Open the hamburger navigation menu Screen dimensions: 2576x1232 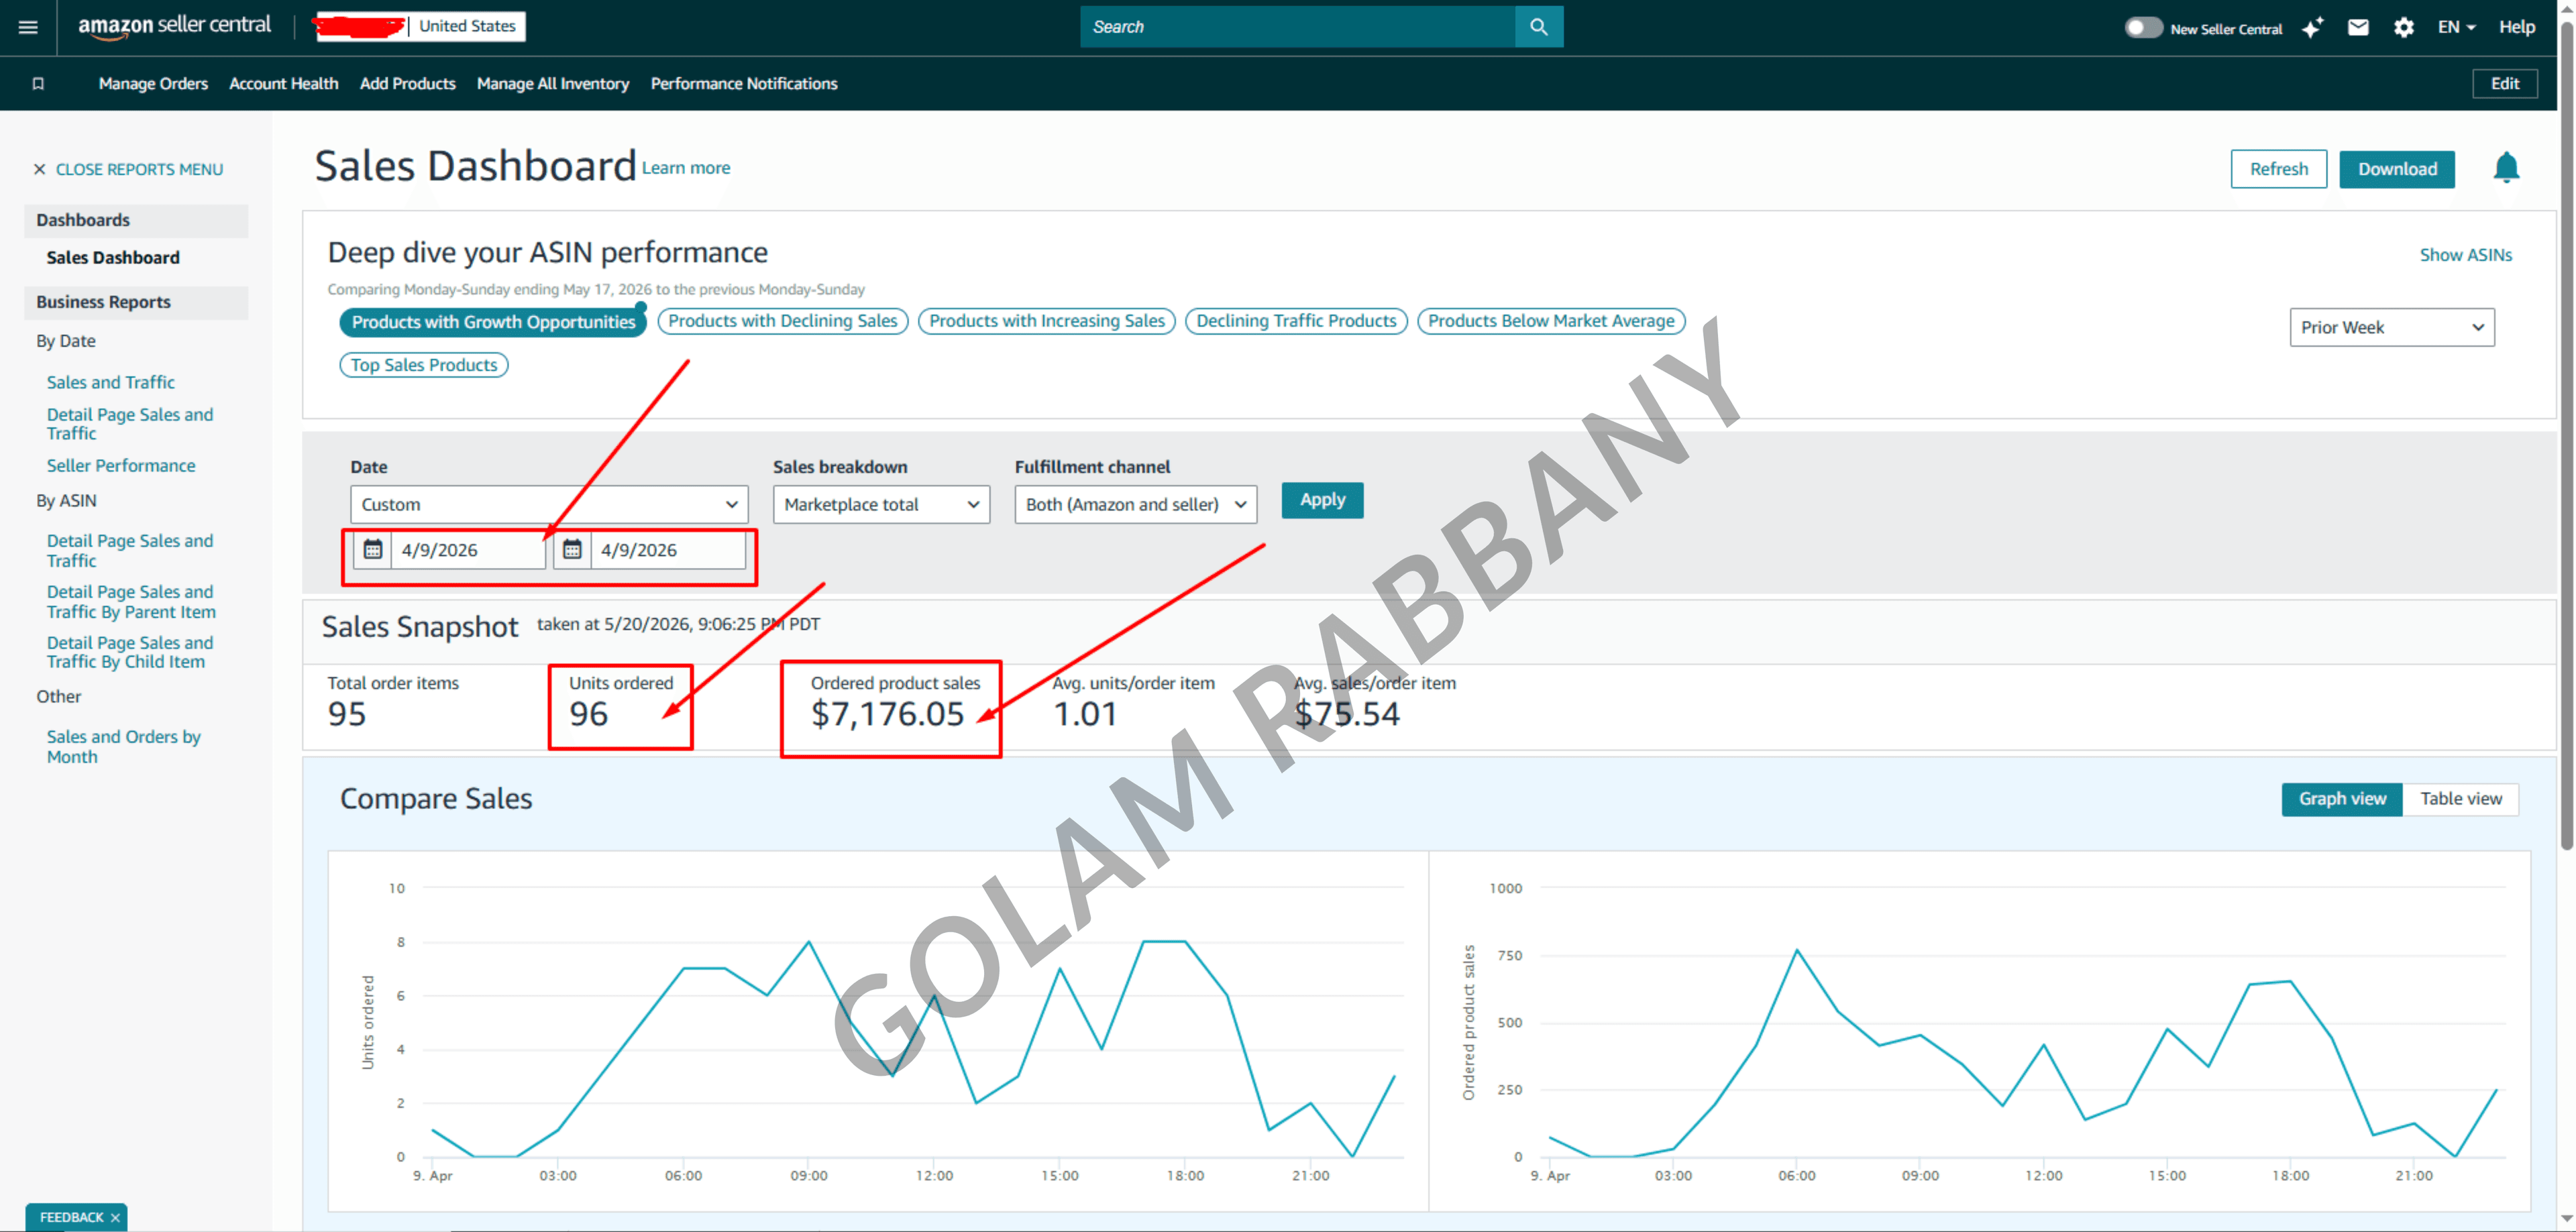pos(28,27)
